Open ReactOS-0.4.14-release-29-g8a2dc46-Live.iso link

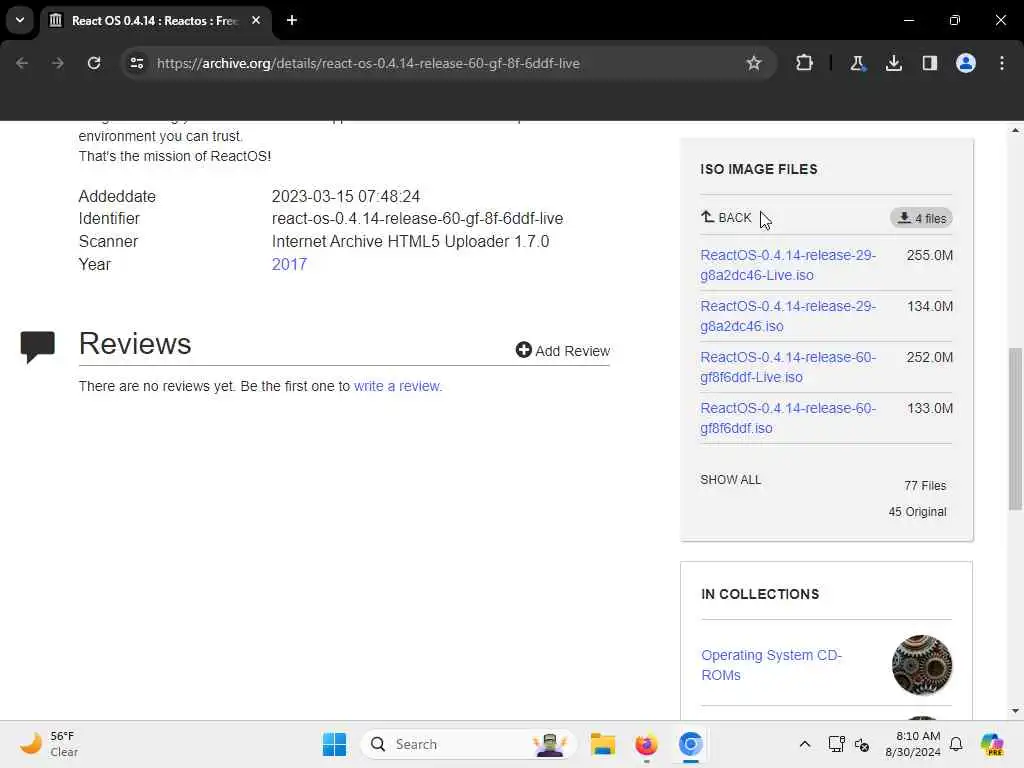(x=788, y=265)
